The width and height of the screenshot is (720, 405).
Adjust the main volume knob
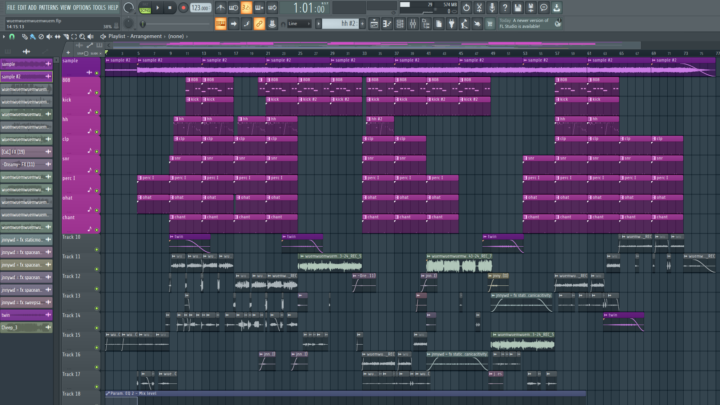129,8
